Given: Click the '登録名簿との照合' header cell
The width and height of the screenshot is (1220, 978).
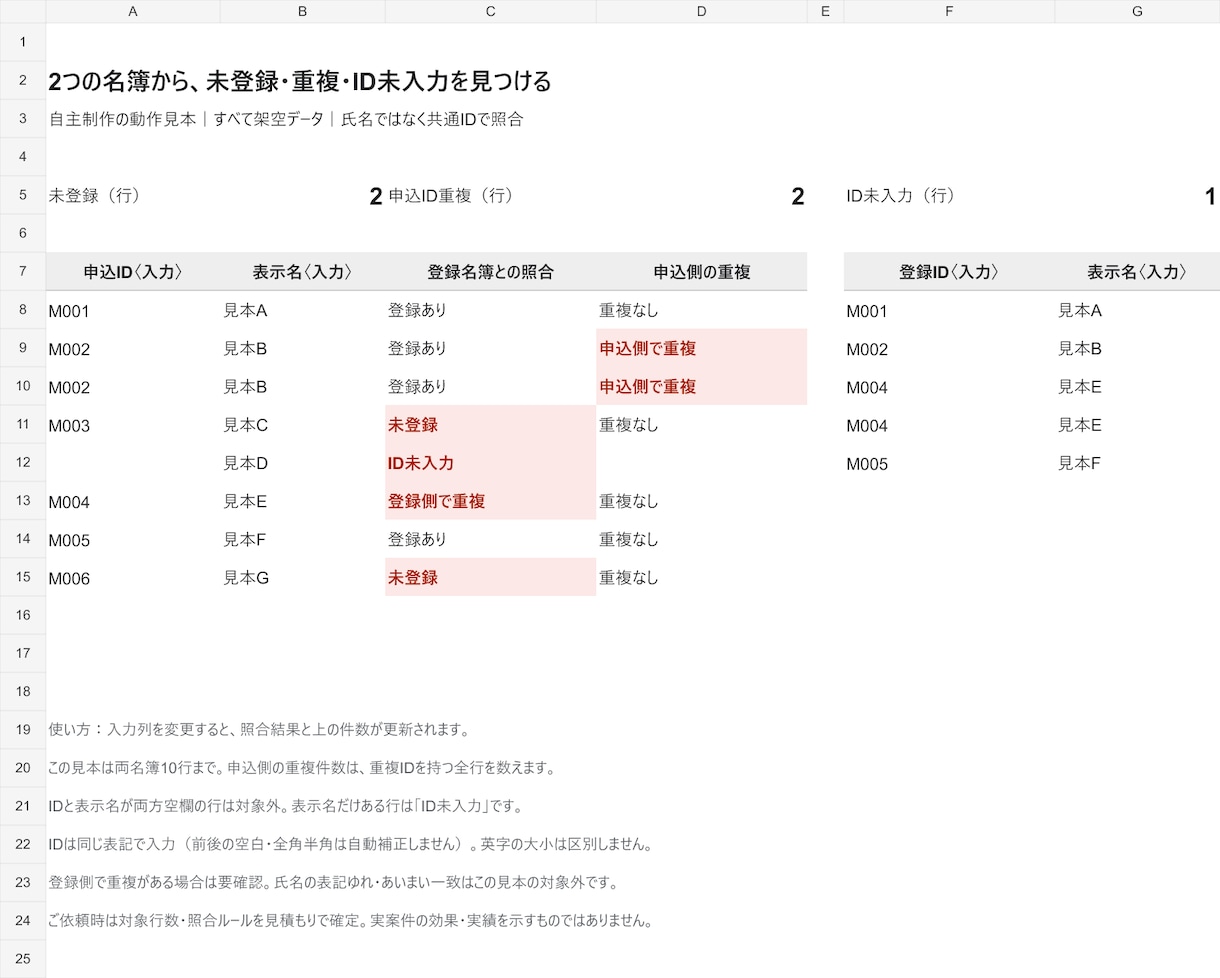Looking at the screenshot, I should click(490, 271).
